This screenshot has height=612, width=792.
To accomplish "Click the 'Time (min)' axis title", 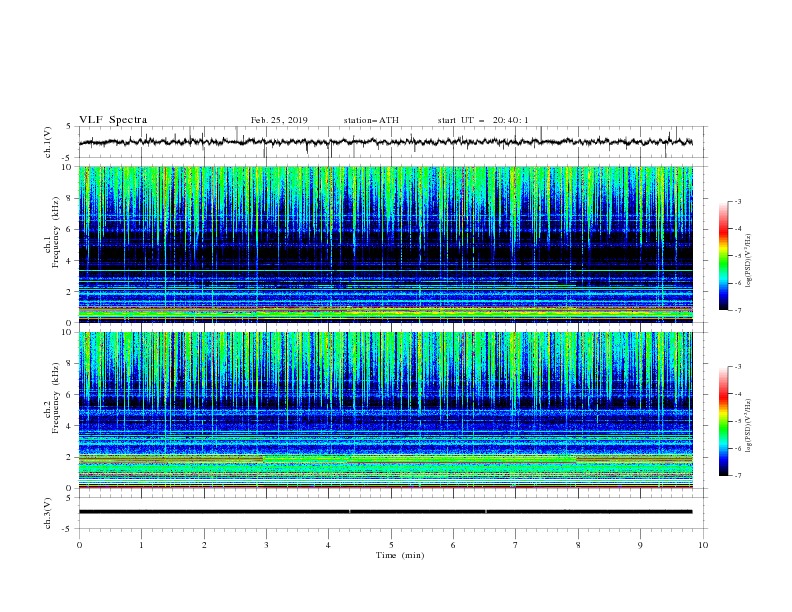I will [x=400, y=555].
